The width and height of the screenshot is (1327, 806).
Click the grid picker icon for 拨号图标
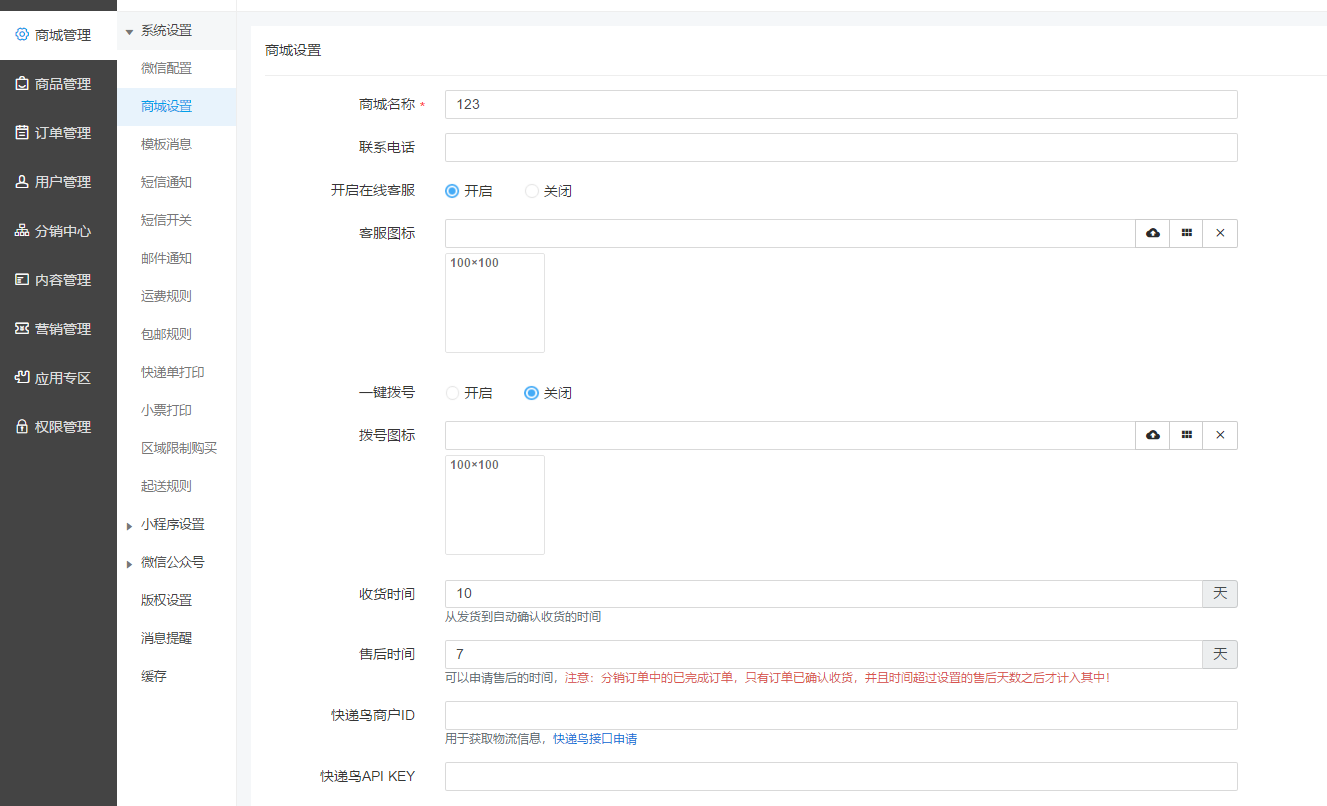[1187, 435]
